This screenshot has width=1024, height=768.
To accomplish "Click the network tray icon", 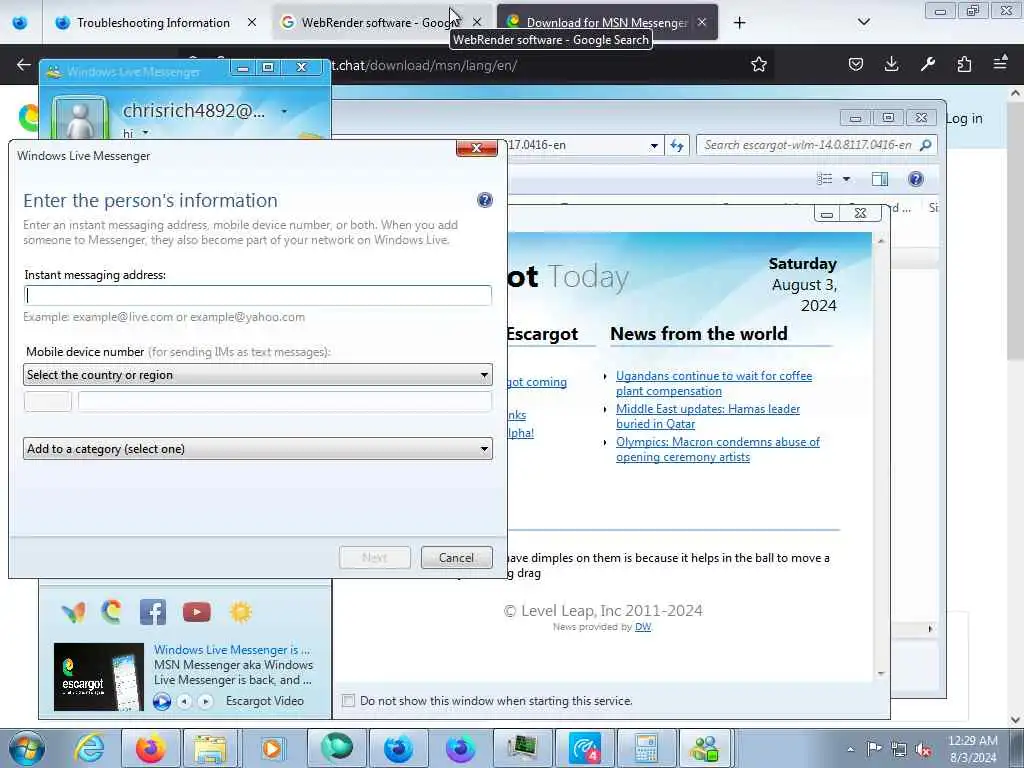I will tap(899, 749).
